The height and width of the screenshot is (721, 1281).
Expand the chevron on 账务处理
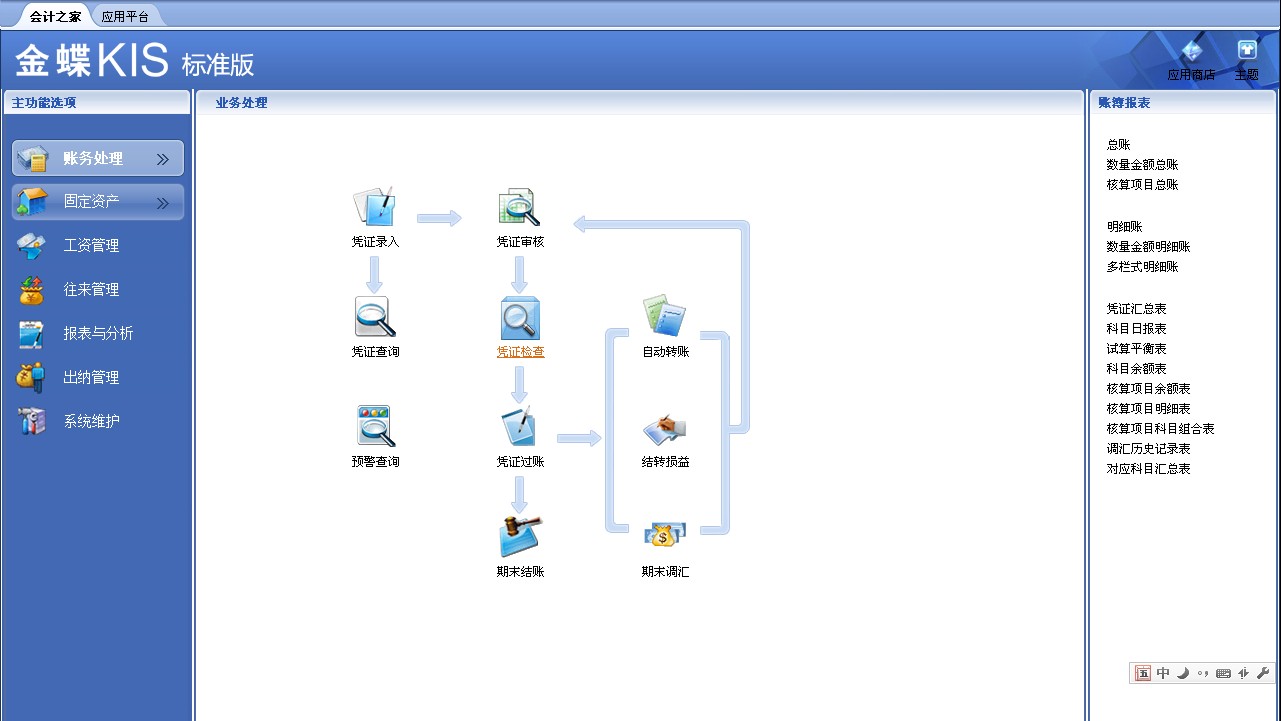pos(163,159)
